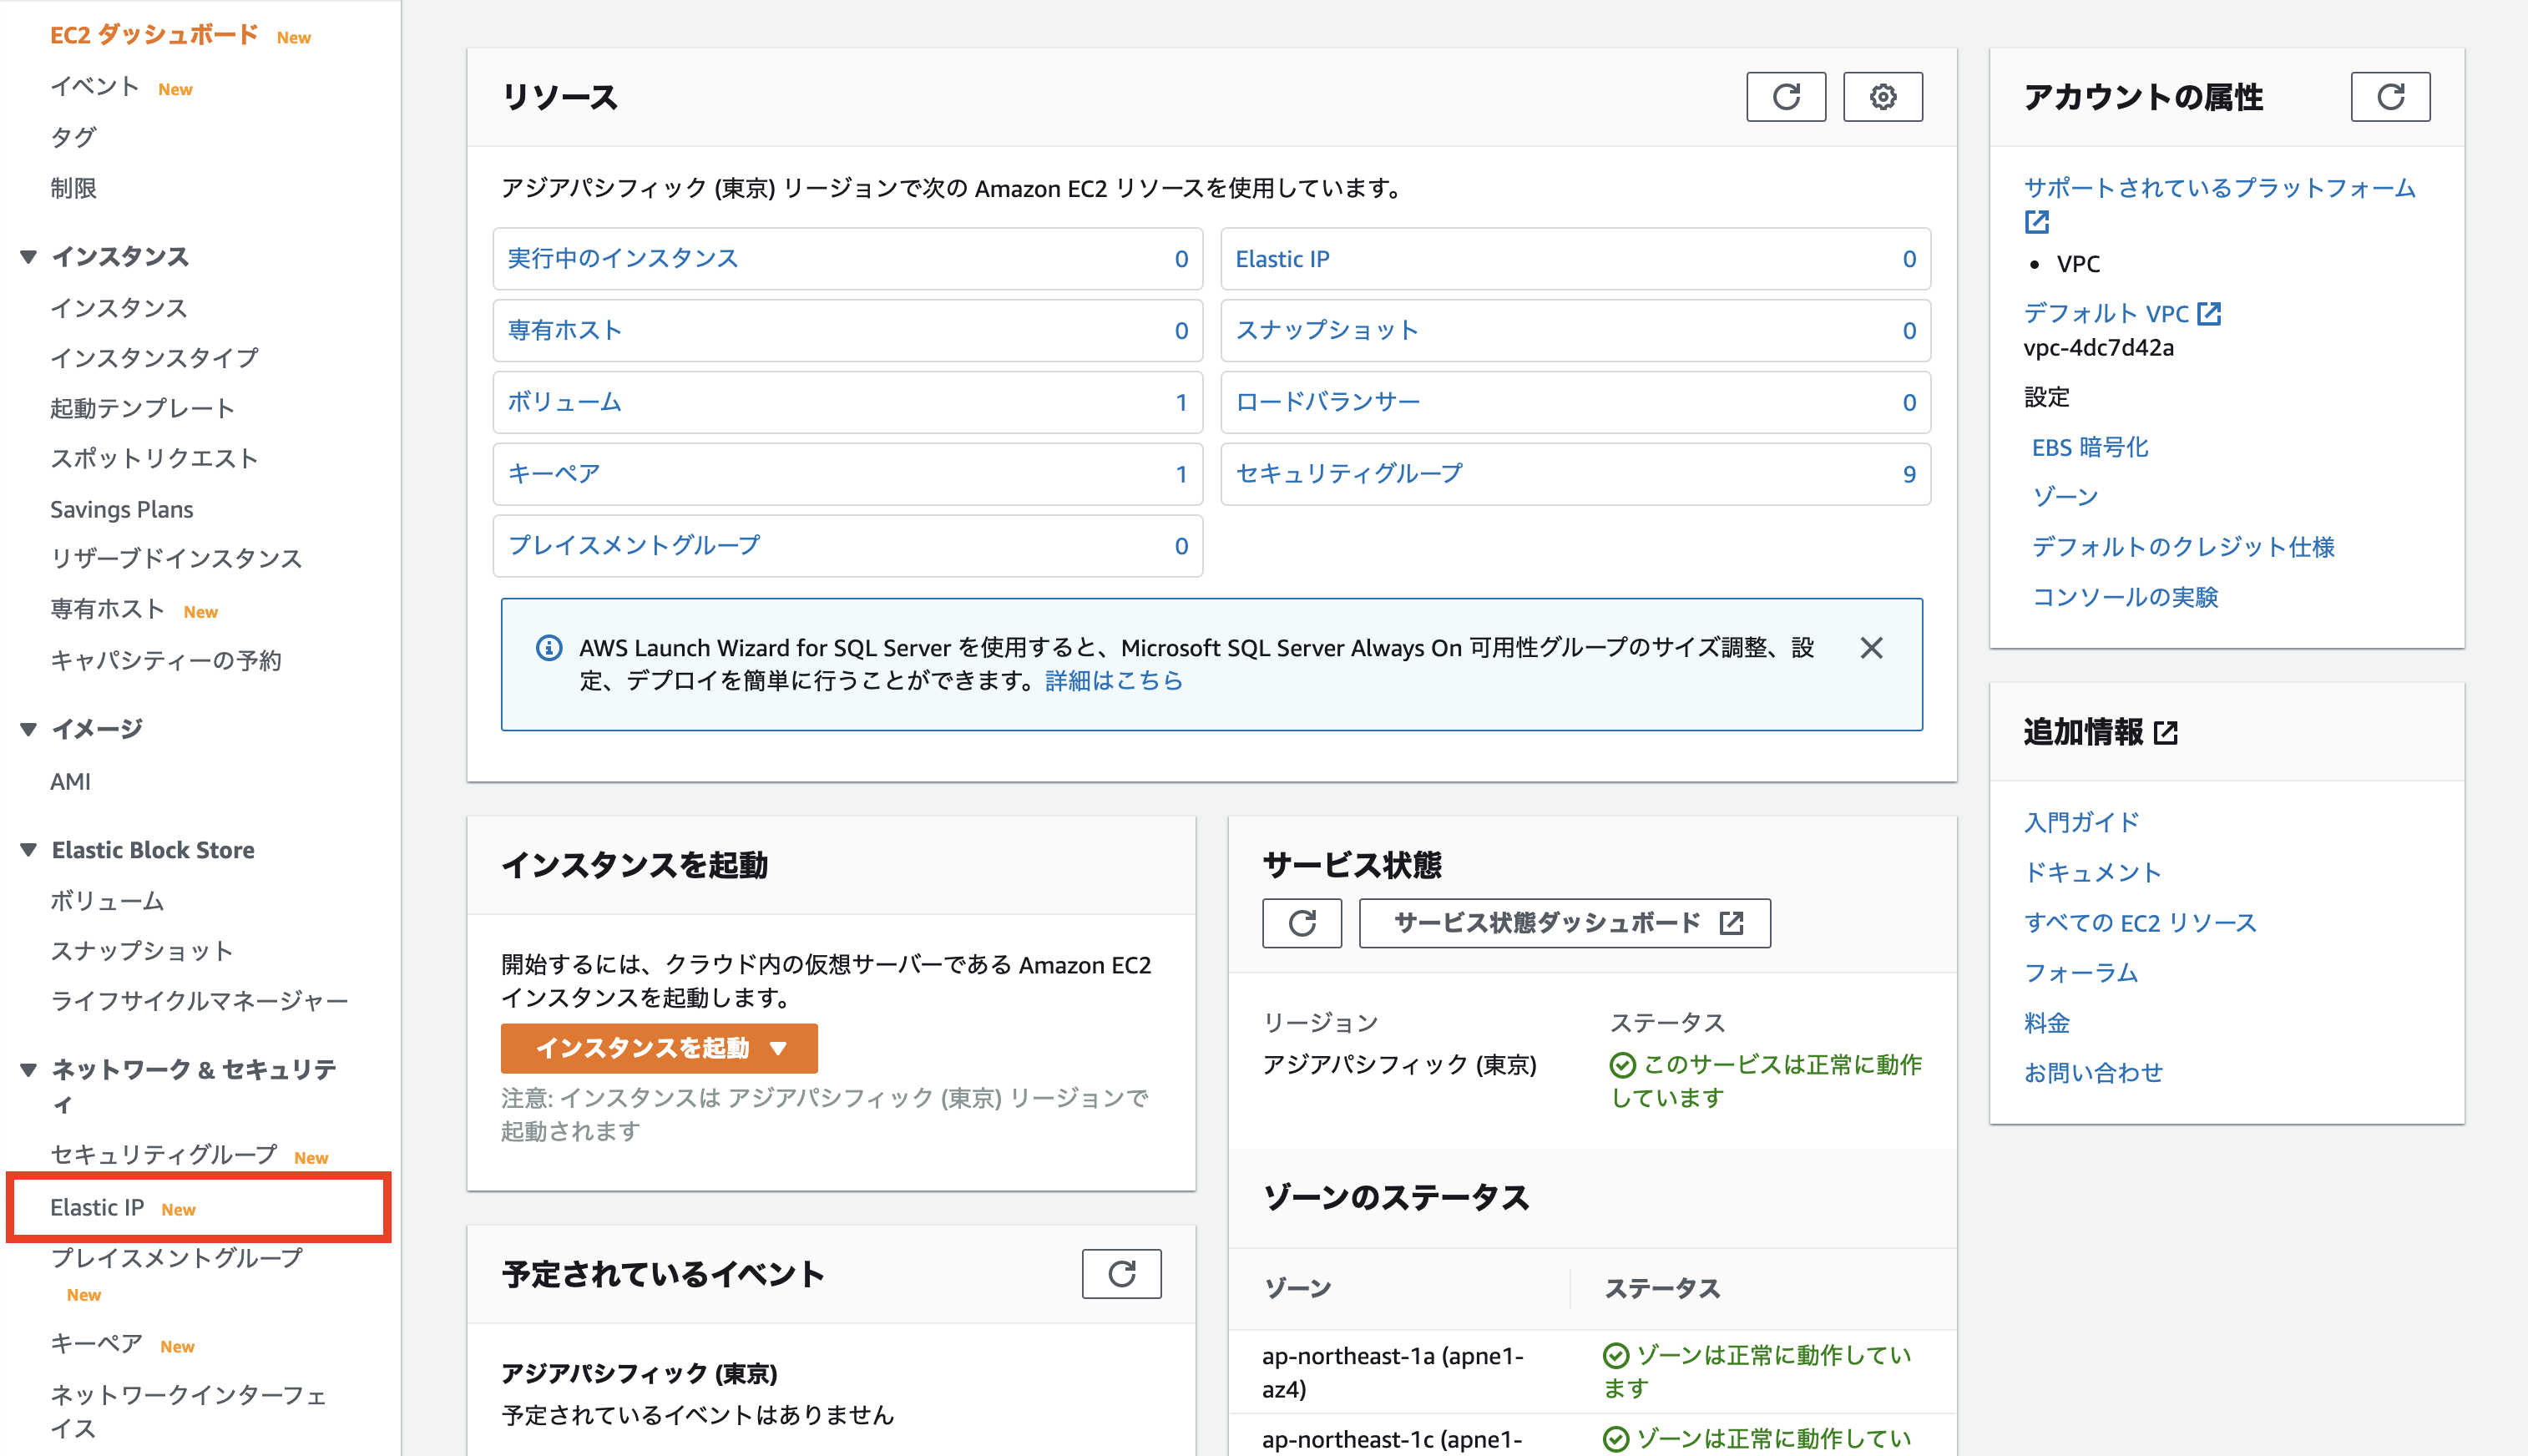Open ゾーン settings link
Viewport: 2528px width, 1456px height.
pyautogui.click(x=2066, y=497)
